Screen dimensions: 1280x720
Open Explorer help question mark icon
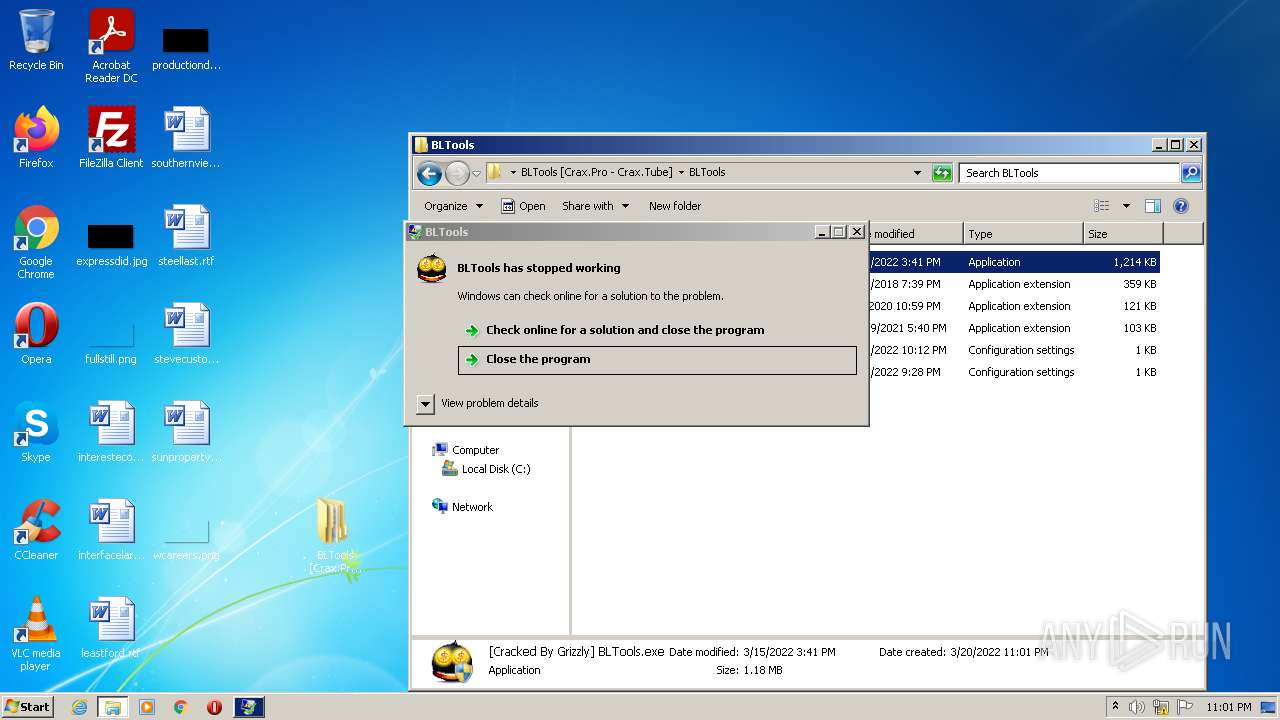(1180, 206)
